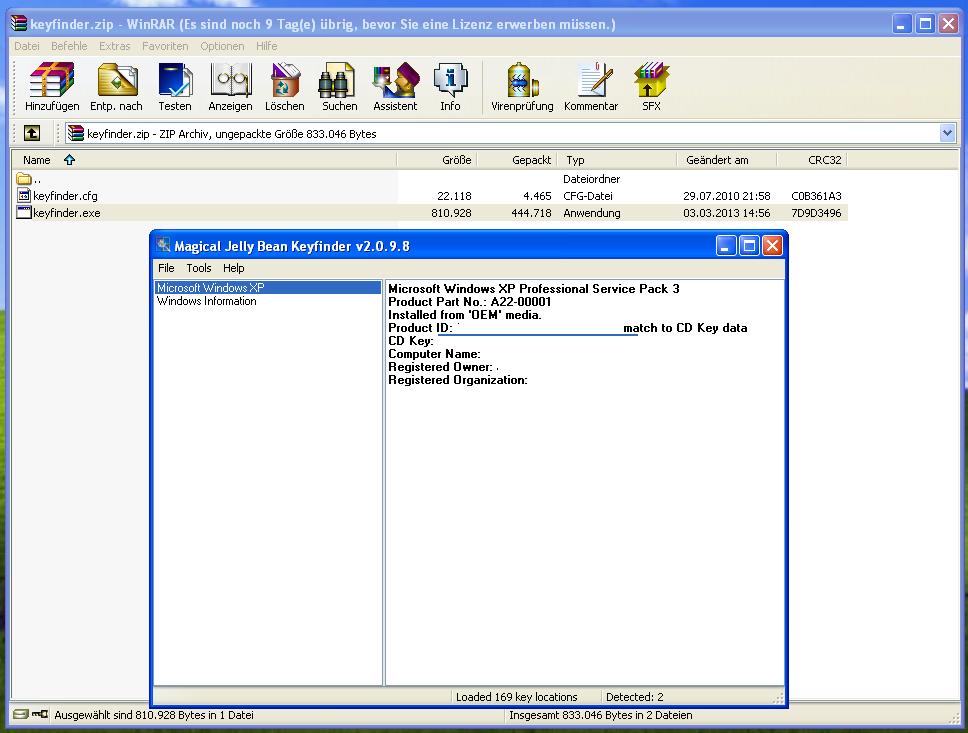Start Virenprüfung virus scan icon
The width and height of the screenshot is (968, 733).
coord(522,80)
